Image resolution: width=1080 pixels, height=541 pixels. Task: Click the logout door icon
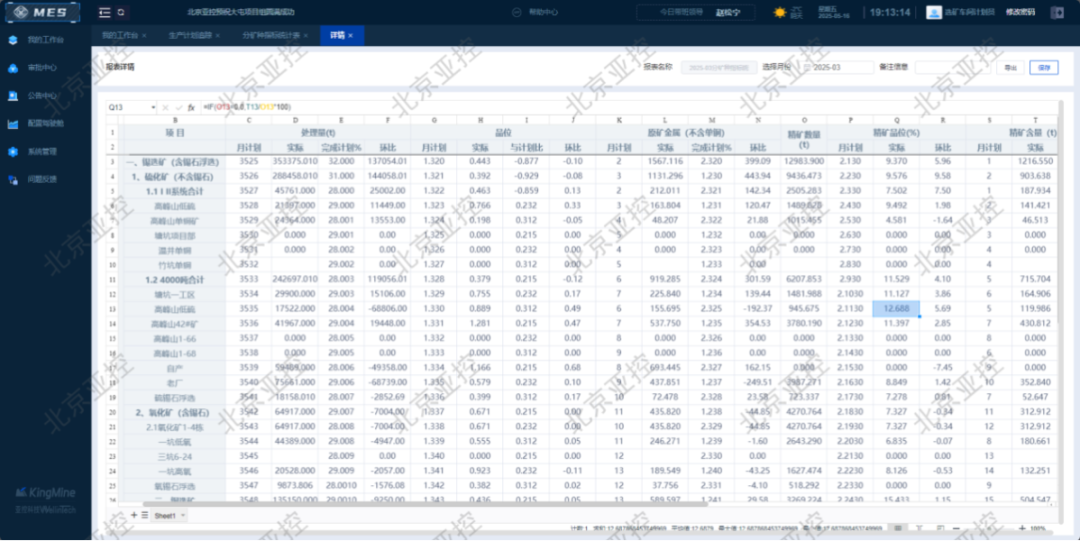click(1057, 12)
